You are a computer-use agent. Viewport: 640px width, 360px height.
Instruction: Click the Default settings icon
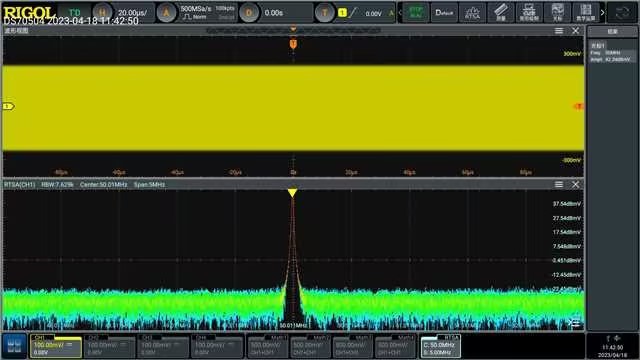(x=444, y=13)
